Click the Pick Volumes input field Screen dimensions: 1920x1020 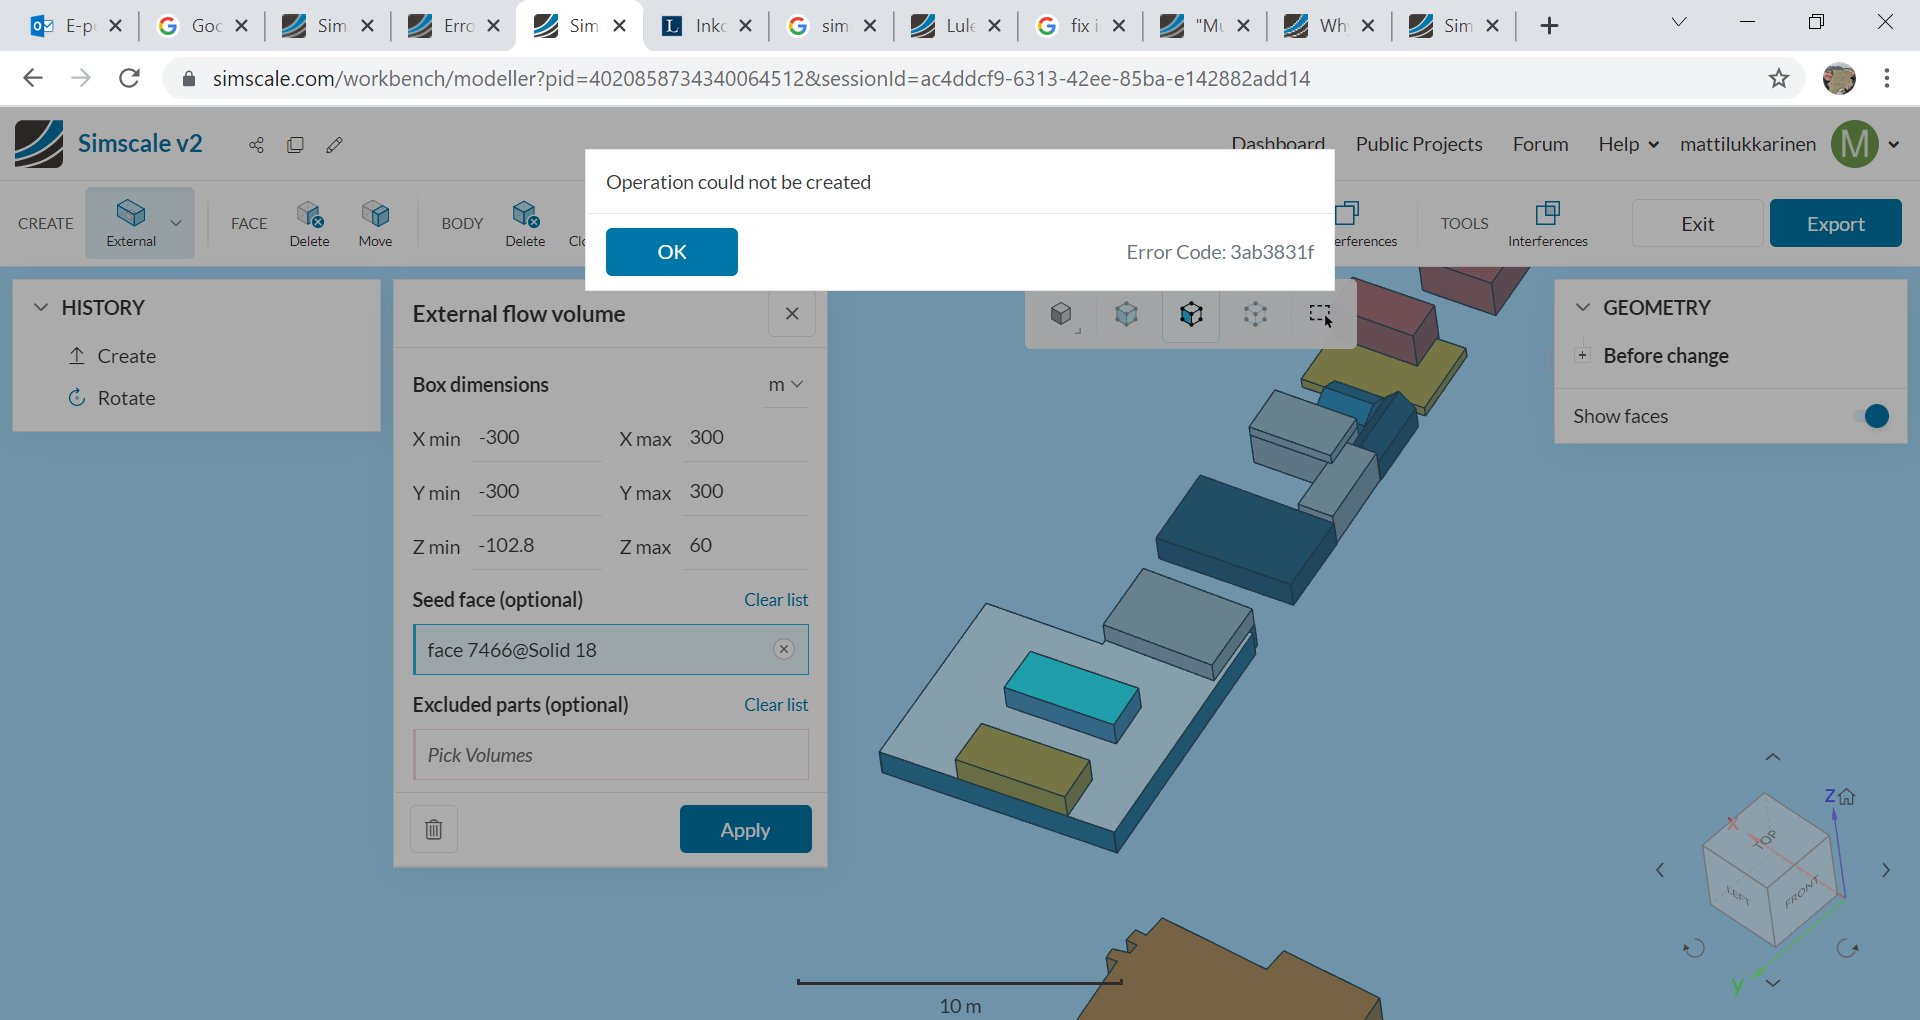[x=610, y=755]
